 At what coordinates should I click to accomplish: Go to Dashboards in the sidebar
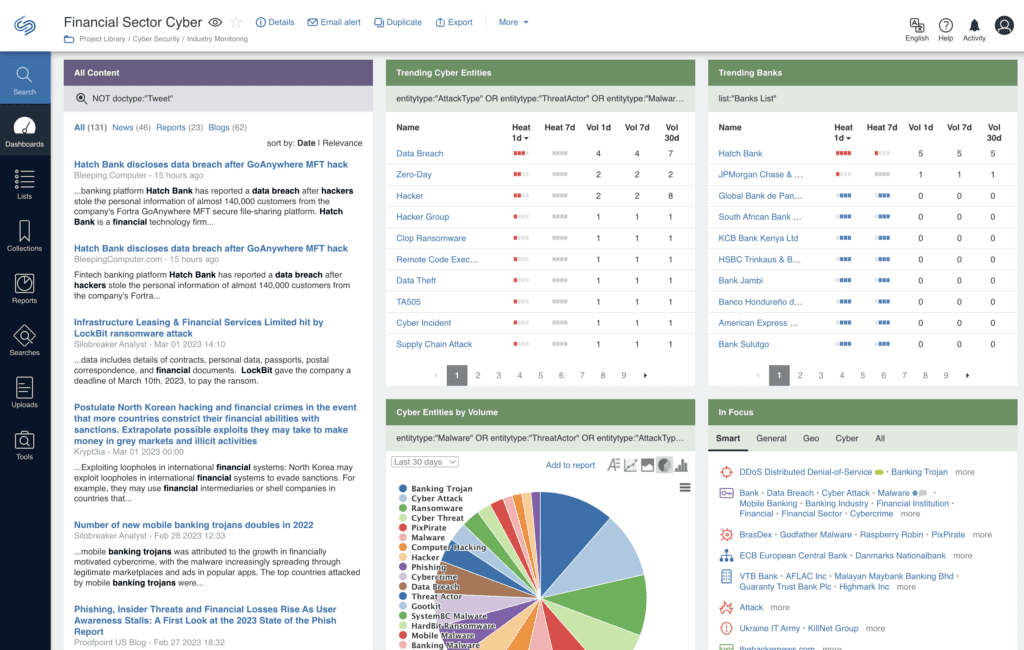coord(25,131)
